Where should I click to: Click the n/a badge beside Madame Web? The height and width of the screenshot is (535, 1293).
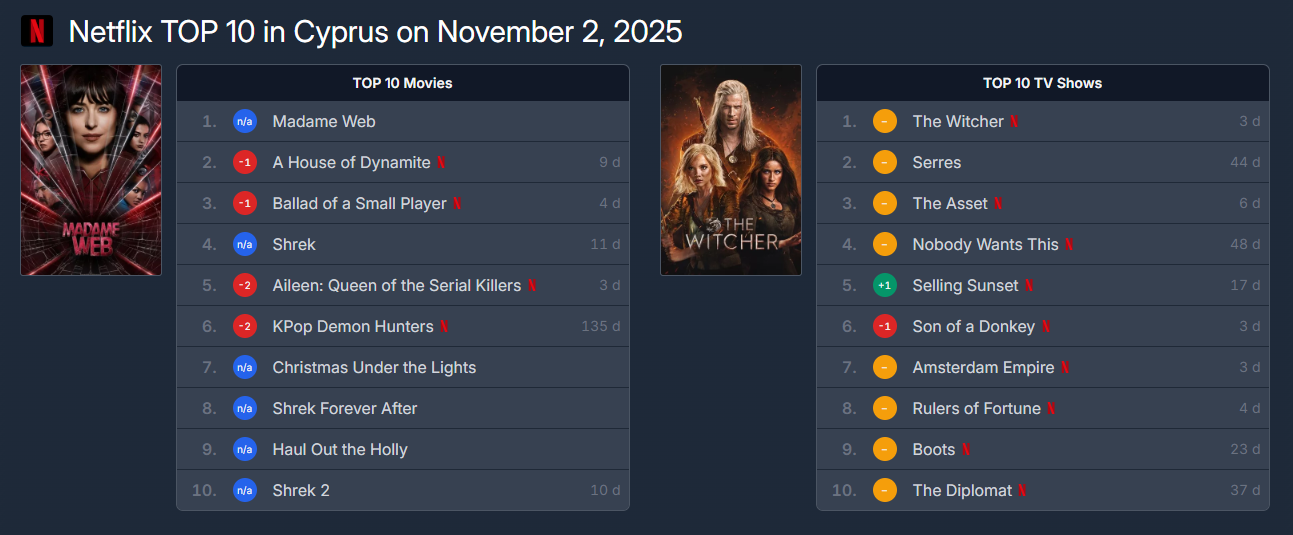click(245, 121)
